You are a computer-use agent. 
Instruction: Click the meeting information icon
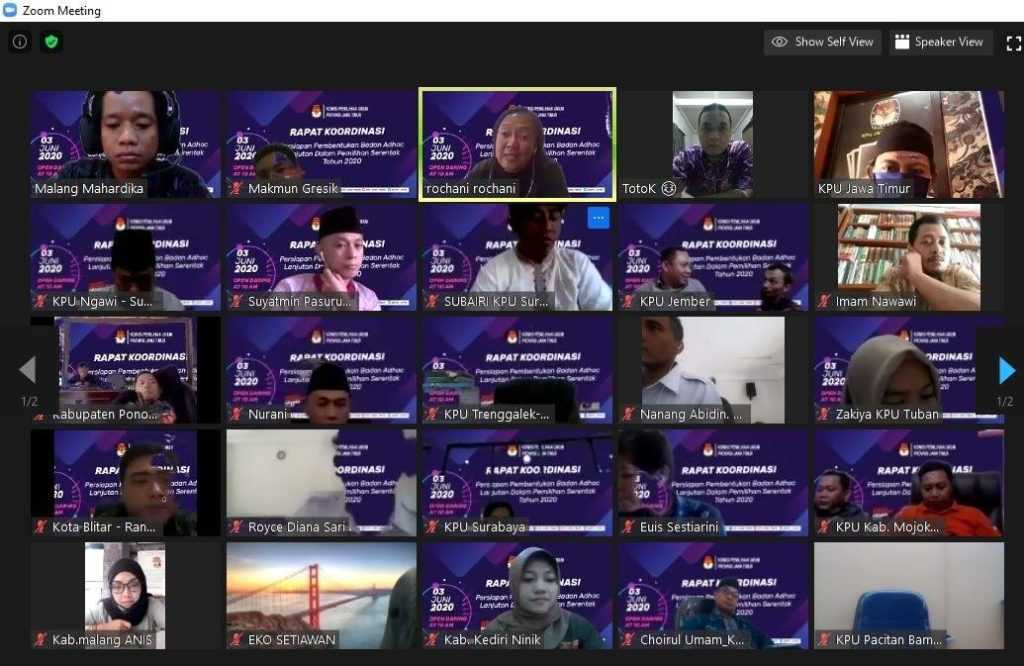coord(20,42)
